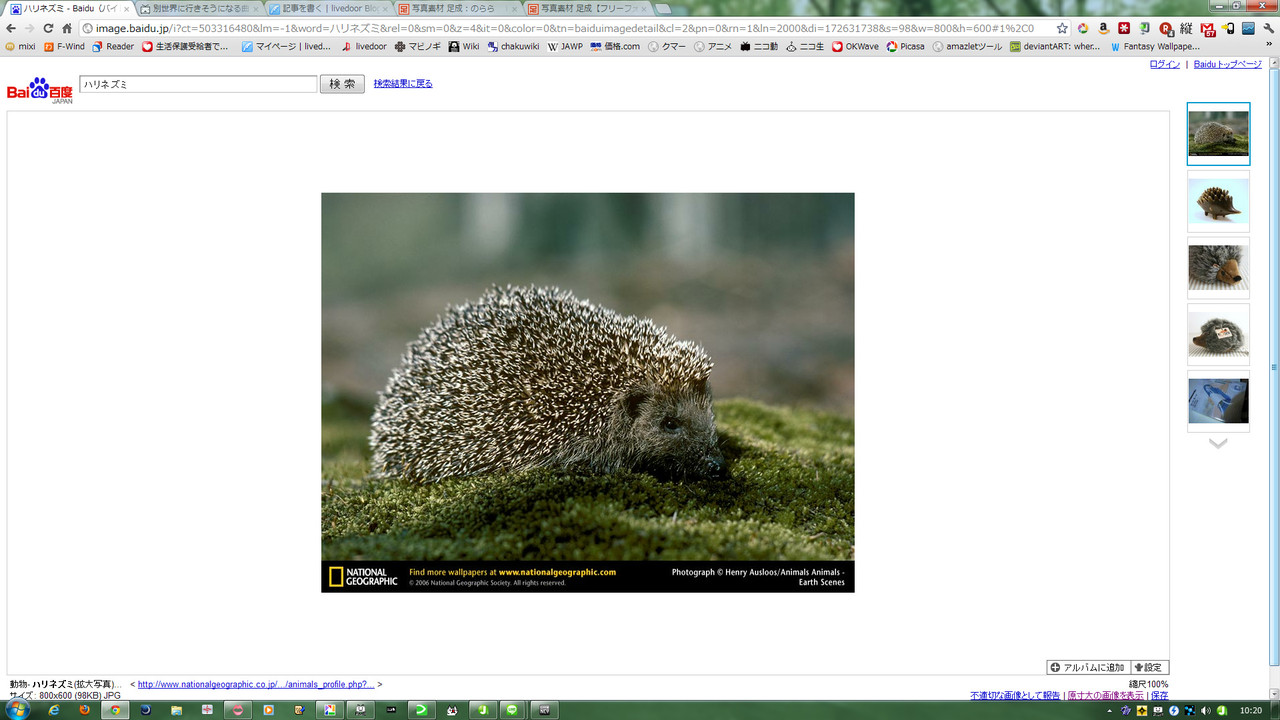The height and width of the screenshot is (720, 1280).
Task: Open the Fantasy Wallpaper bookmark
Action: 1155,46
